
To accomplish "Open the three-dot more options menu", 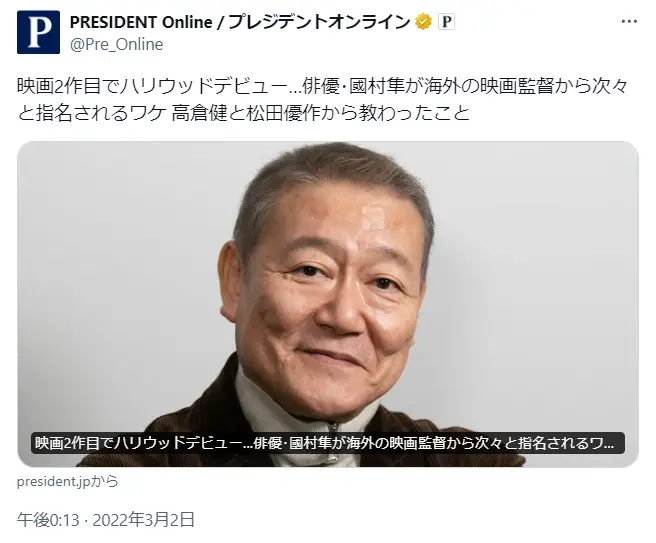I will pyautogui.click(x=629, y=22).
